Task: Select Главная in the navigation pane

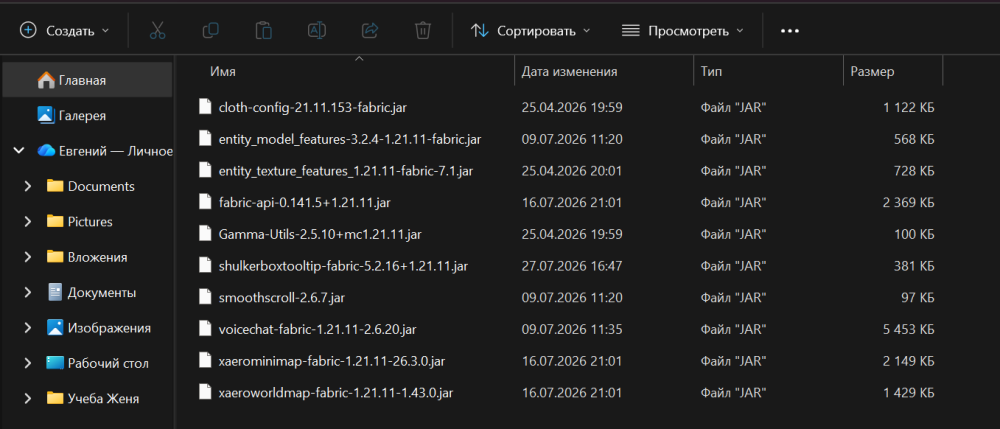Action: tap(87, 80)
